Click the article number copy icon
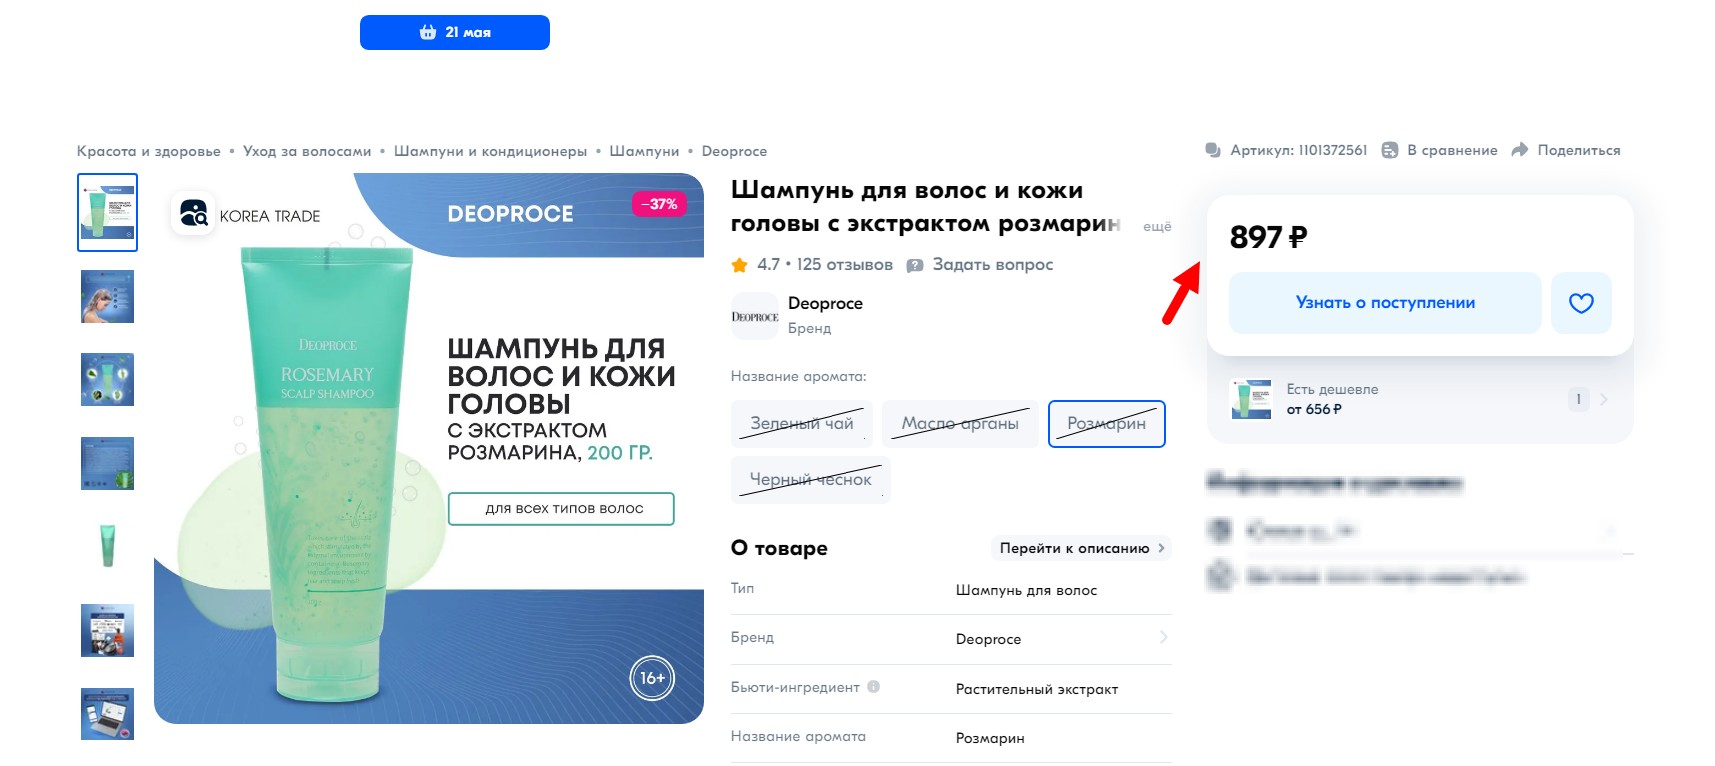 (1213, 150)
